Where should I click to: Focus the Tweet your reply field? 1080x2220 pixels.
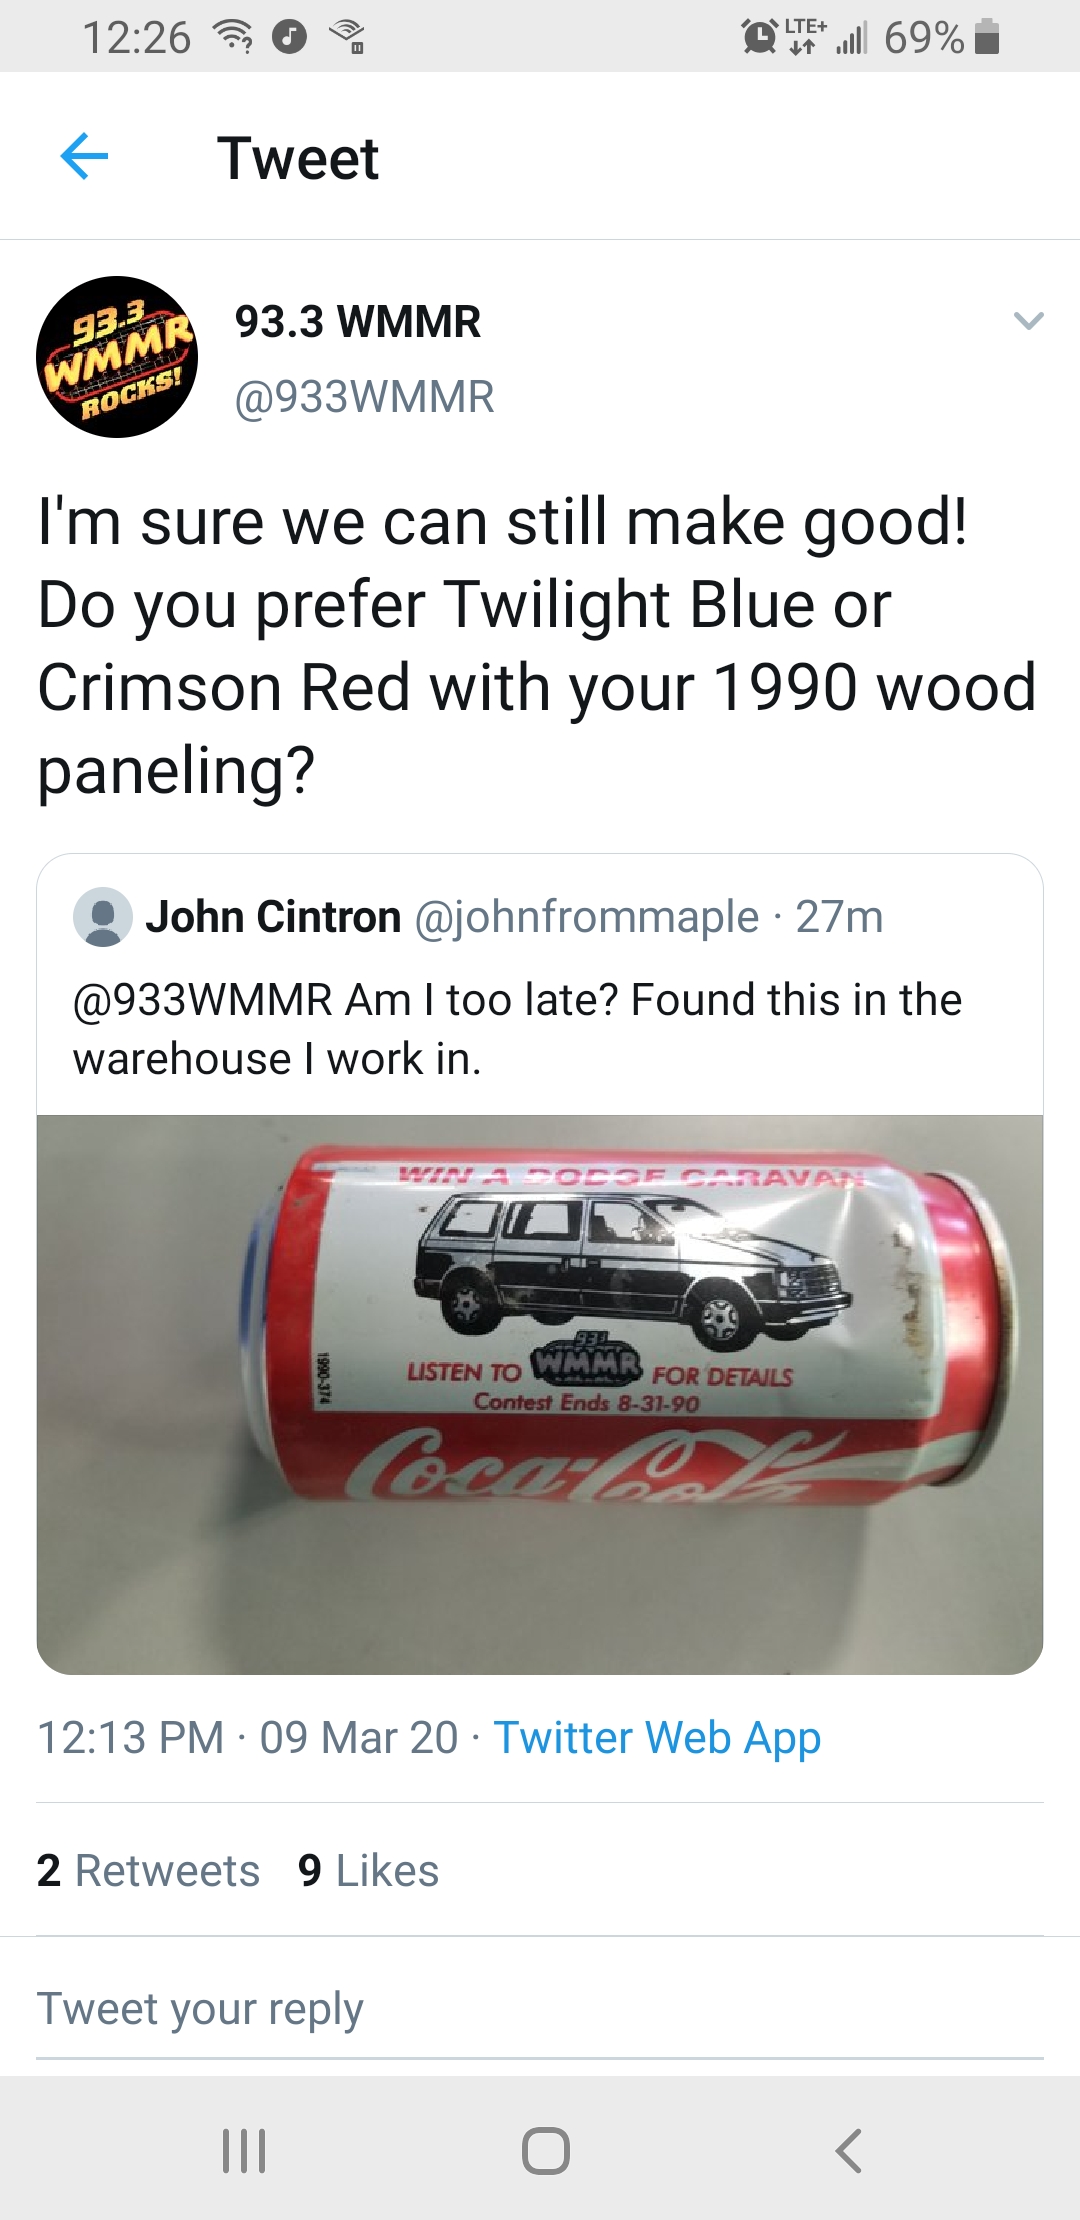pyautogui.click(x=540, y=2009)
